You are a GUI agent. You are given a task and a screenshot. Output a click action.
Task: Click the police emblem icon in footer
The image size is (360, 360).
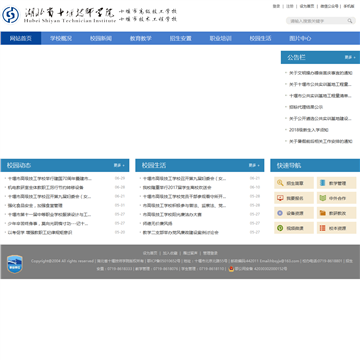tap(231, 269)
